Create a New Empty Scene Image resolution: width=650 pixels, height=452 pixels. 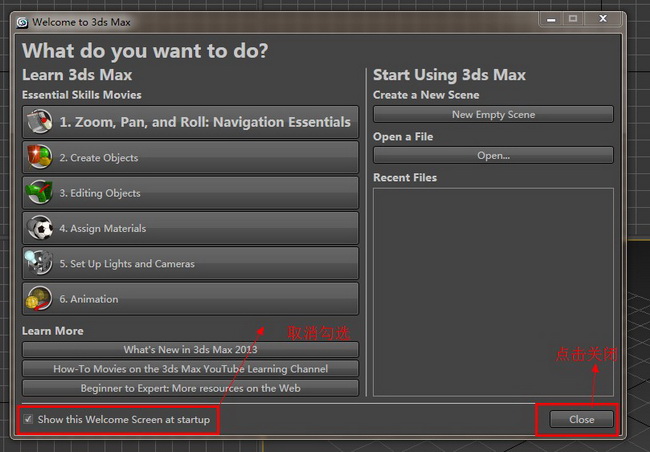[x=493, y=114]
